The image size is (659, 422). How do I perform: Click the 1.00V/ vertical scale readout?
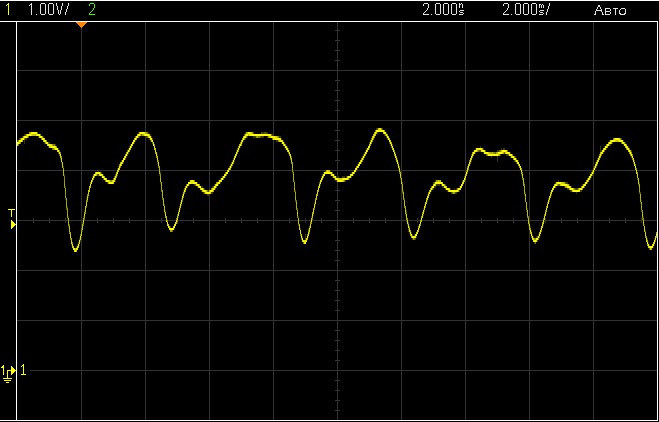(47, 10)
